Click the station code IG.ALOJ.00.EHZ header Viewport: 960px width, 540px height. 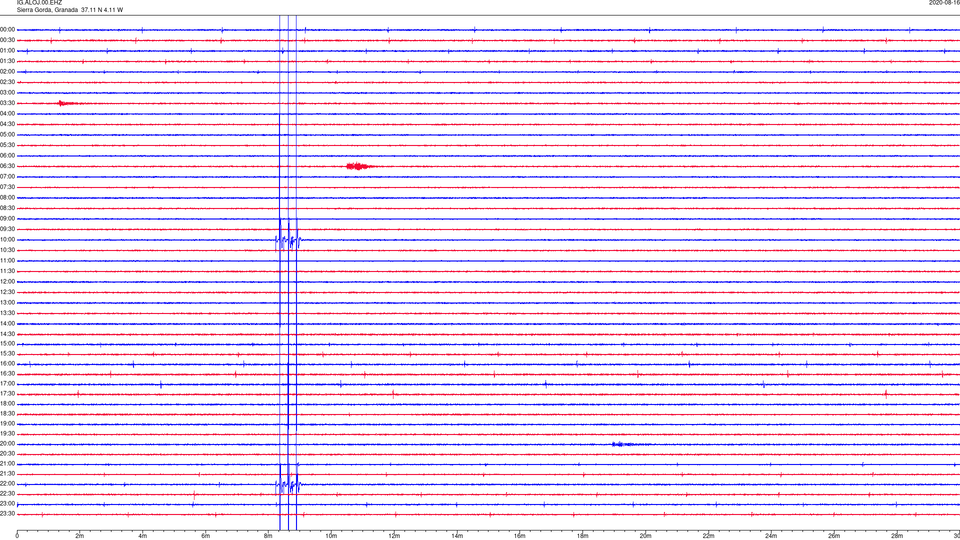click(x=39, y=3)
